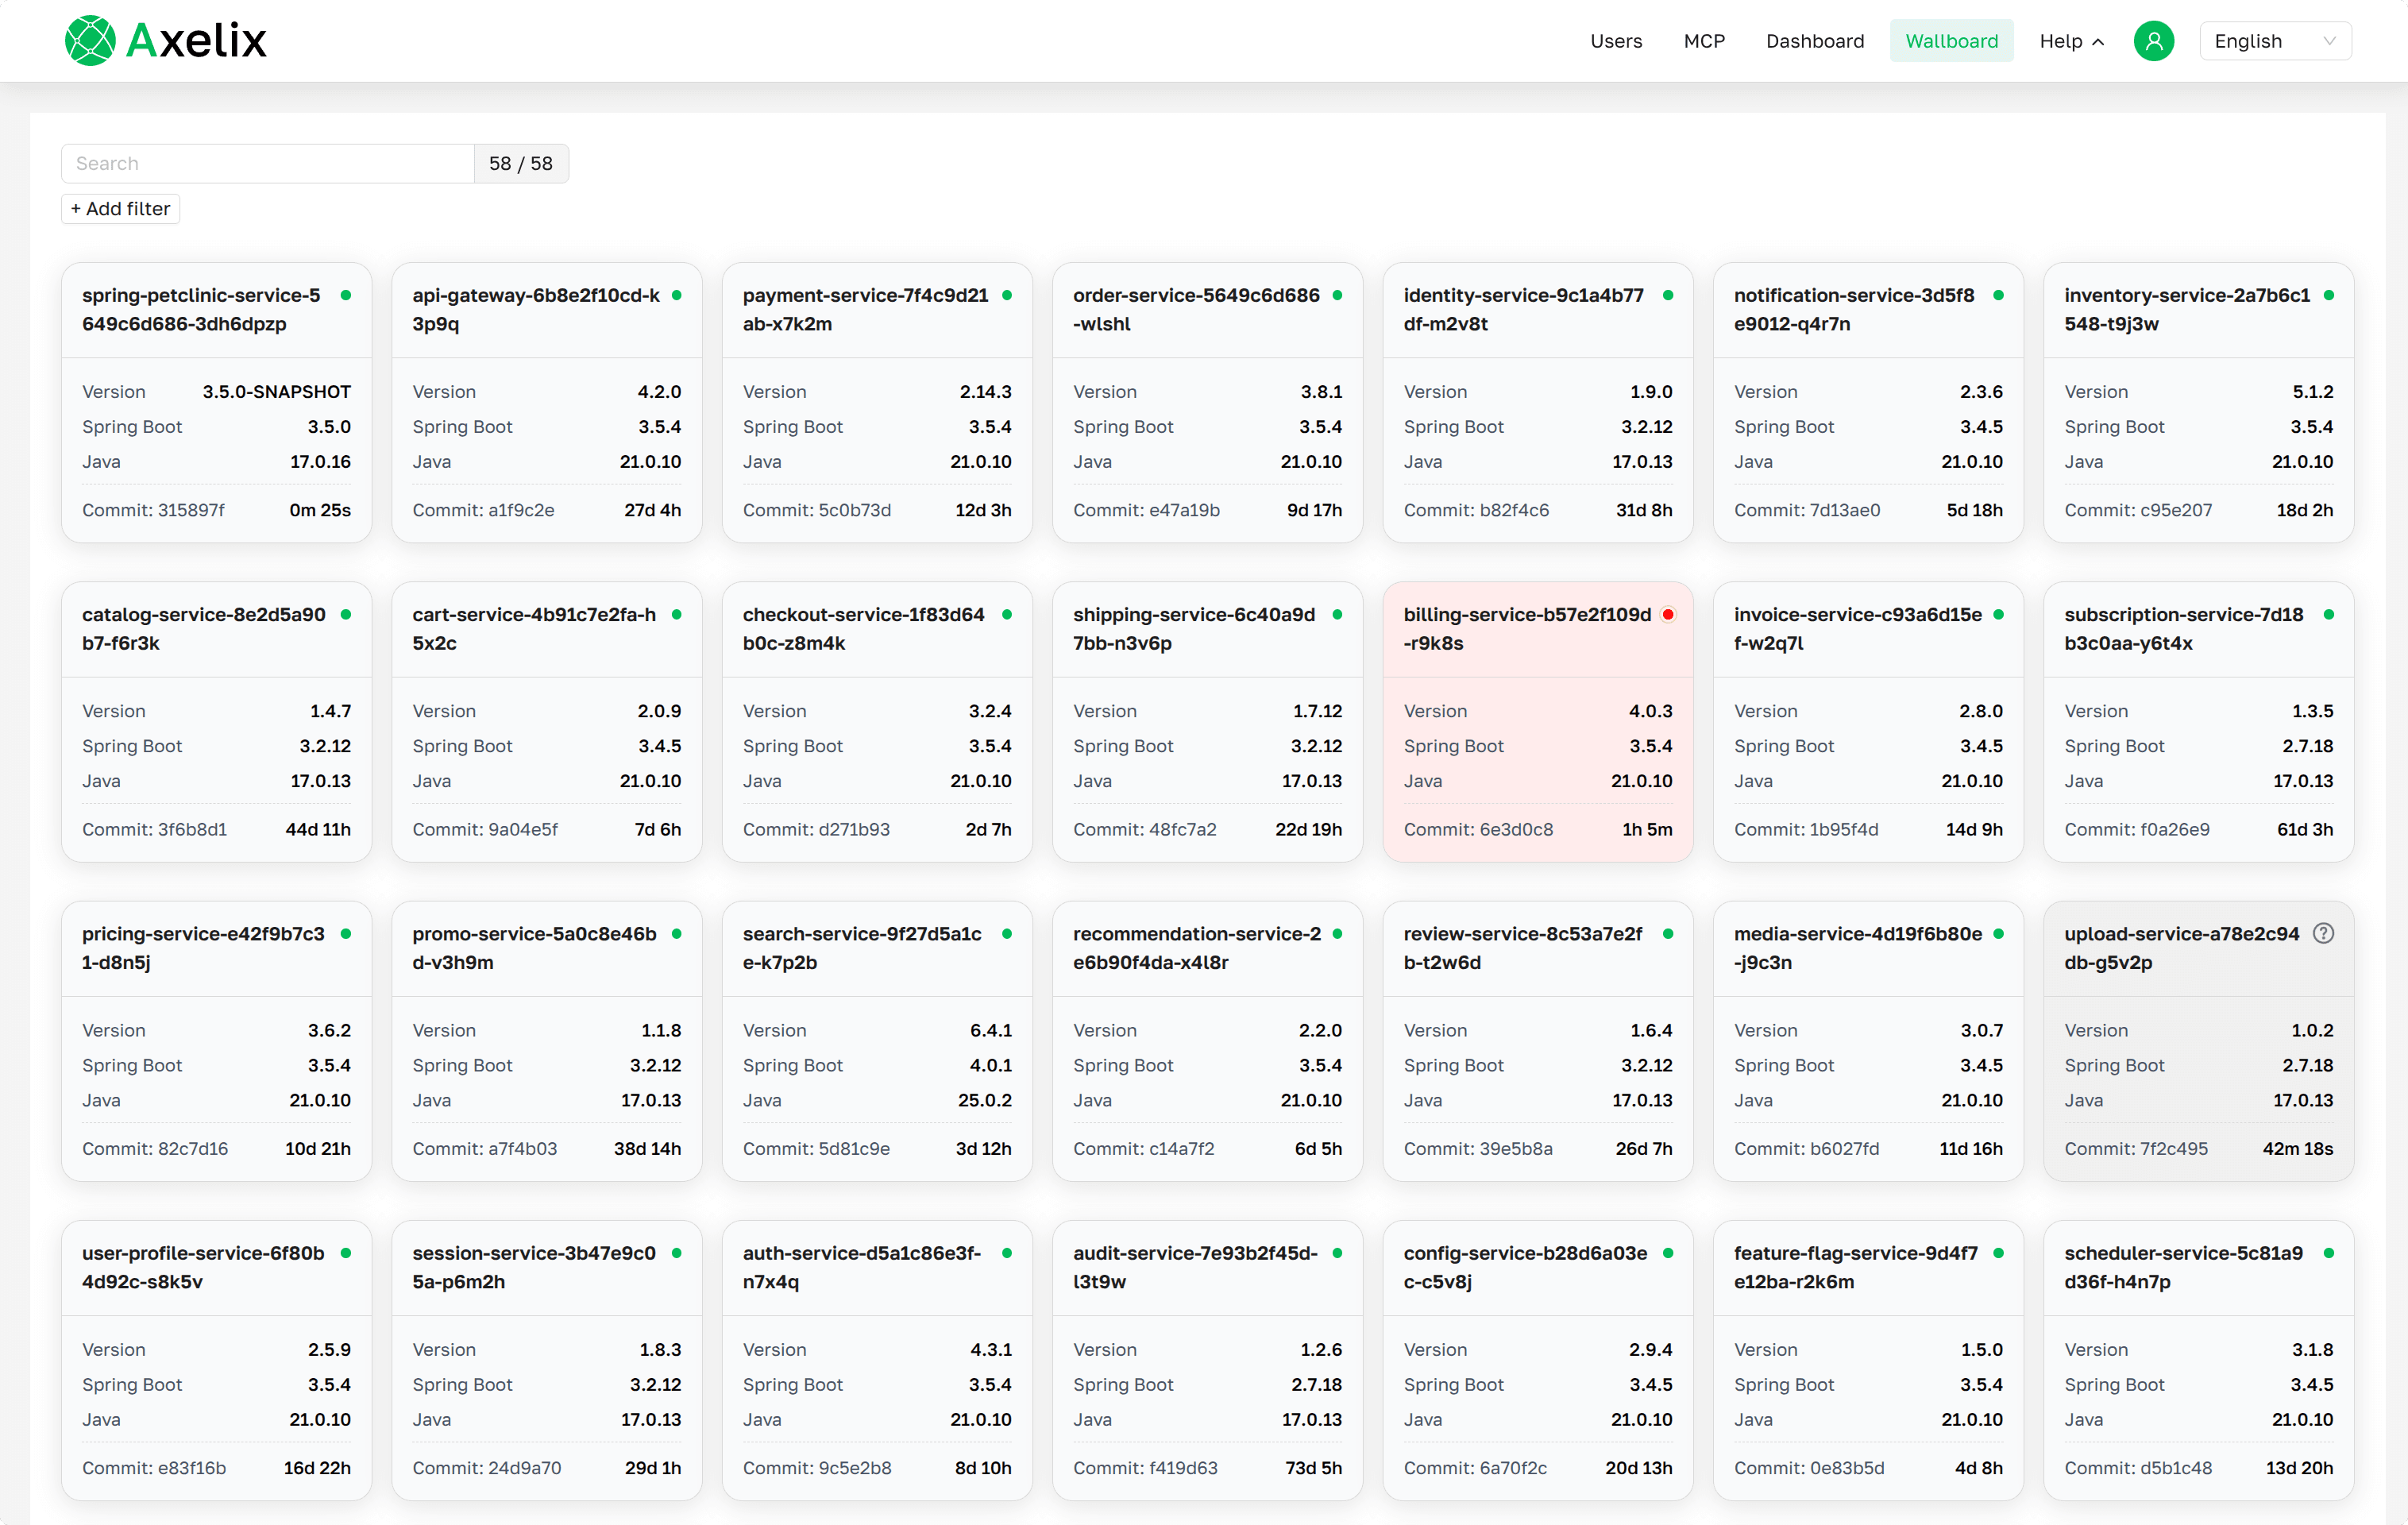Click the red status dot on billing-service card
2408x1525 pixels.
point(1667,615)
